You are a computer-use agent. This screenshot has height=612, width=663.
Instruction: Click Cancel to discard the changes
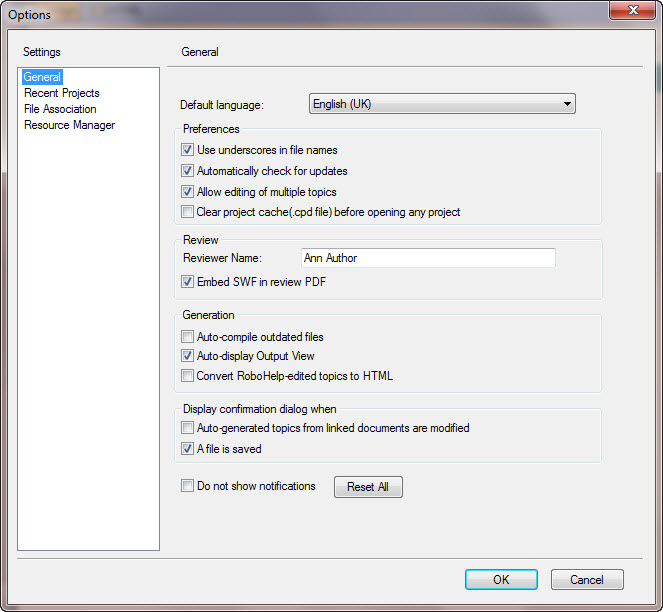coord(587,580)
